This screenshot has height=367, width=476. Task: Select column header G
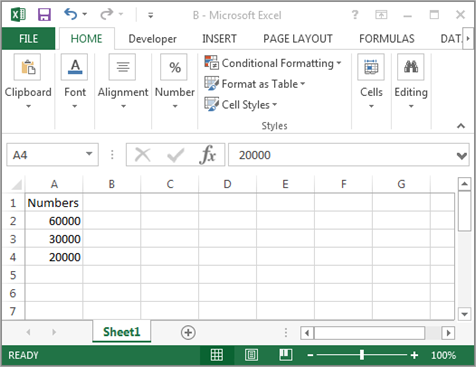[401, 184]
